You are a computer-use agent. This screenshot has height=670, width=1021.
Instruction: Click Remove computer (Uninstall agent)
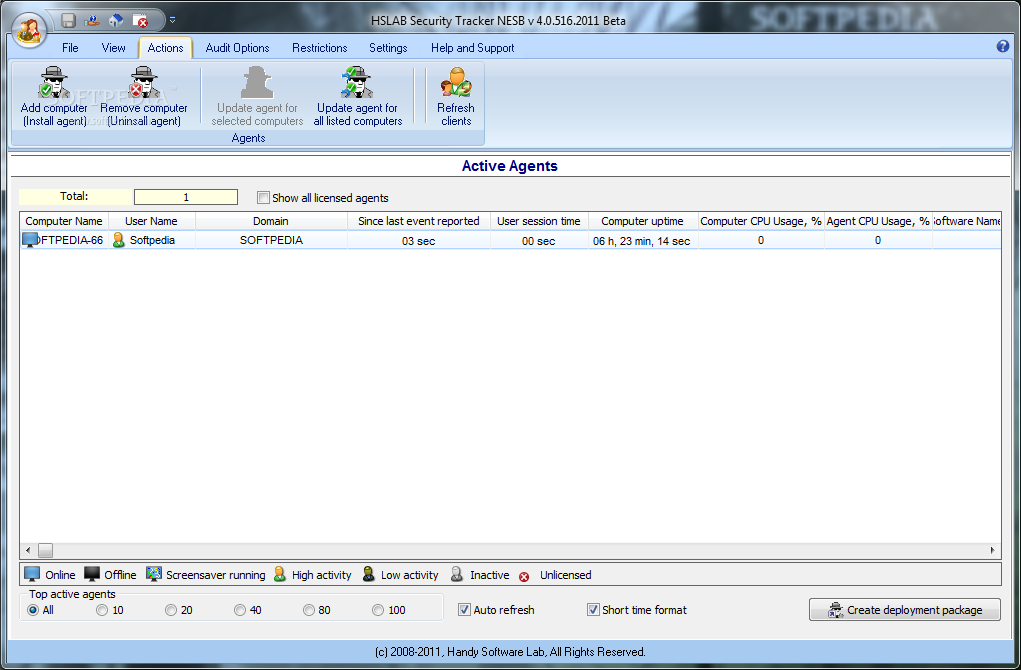144,96
